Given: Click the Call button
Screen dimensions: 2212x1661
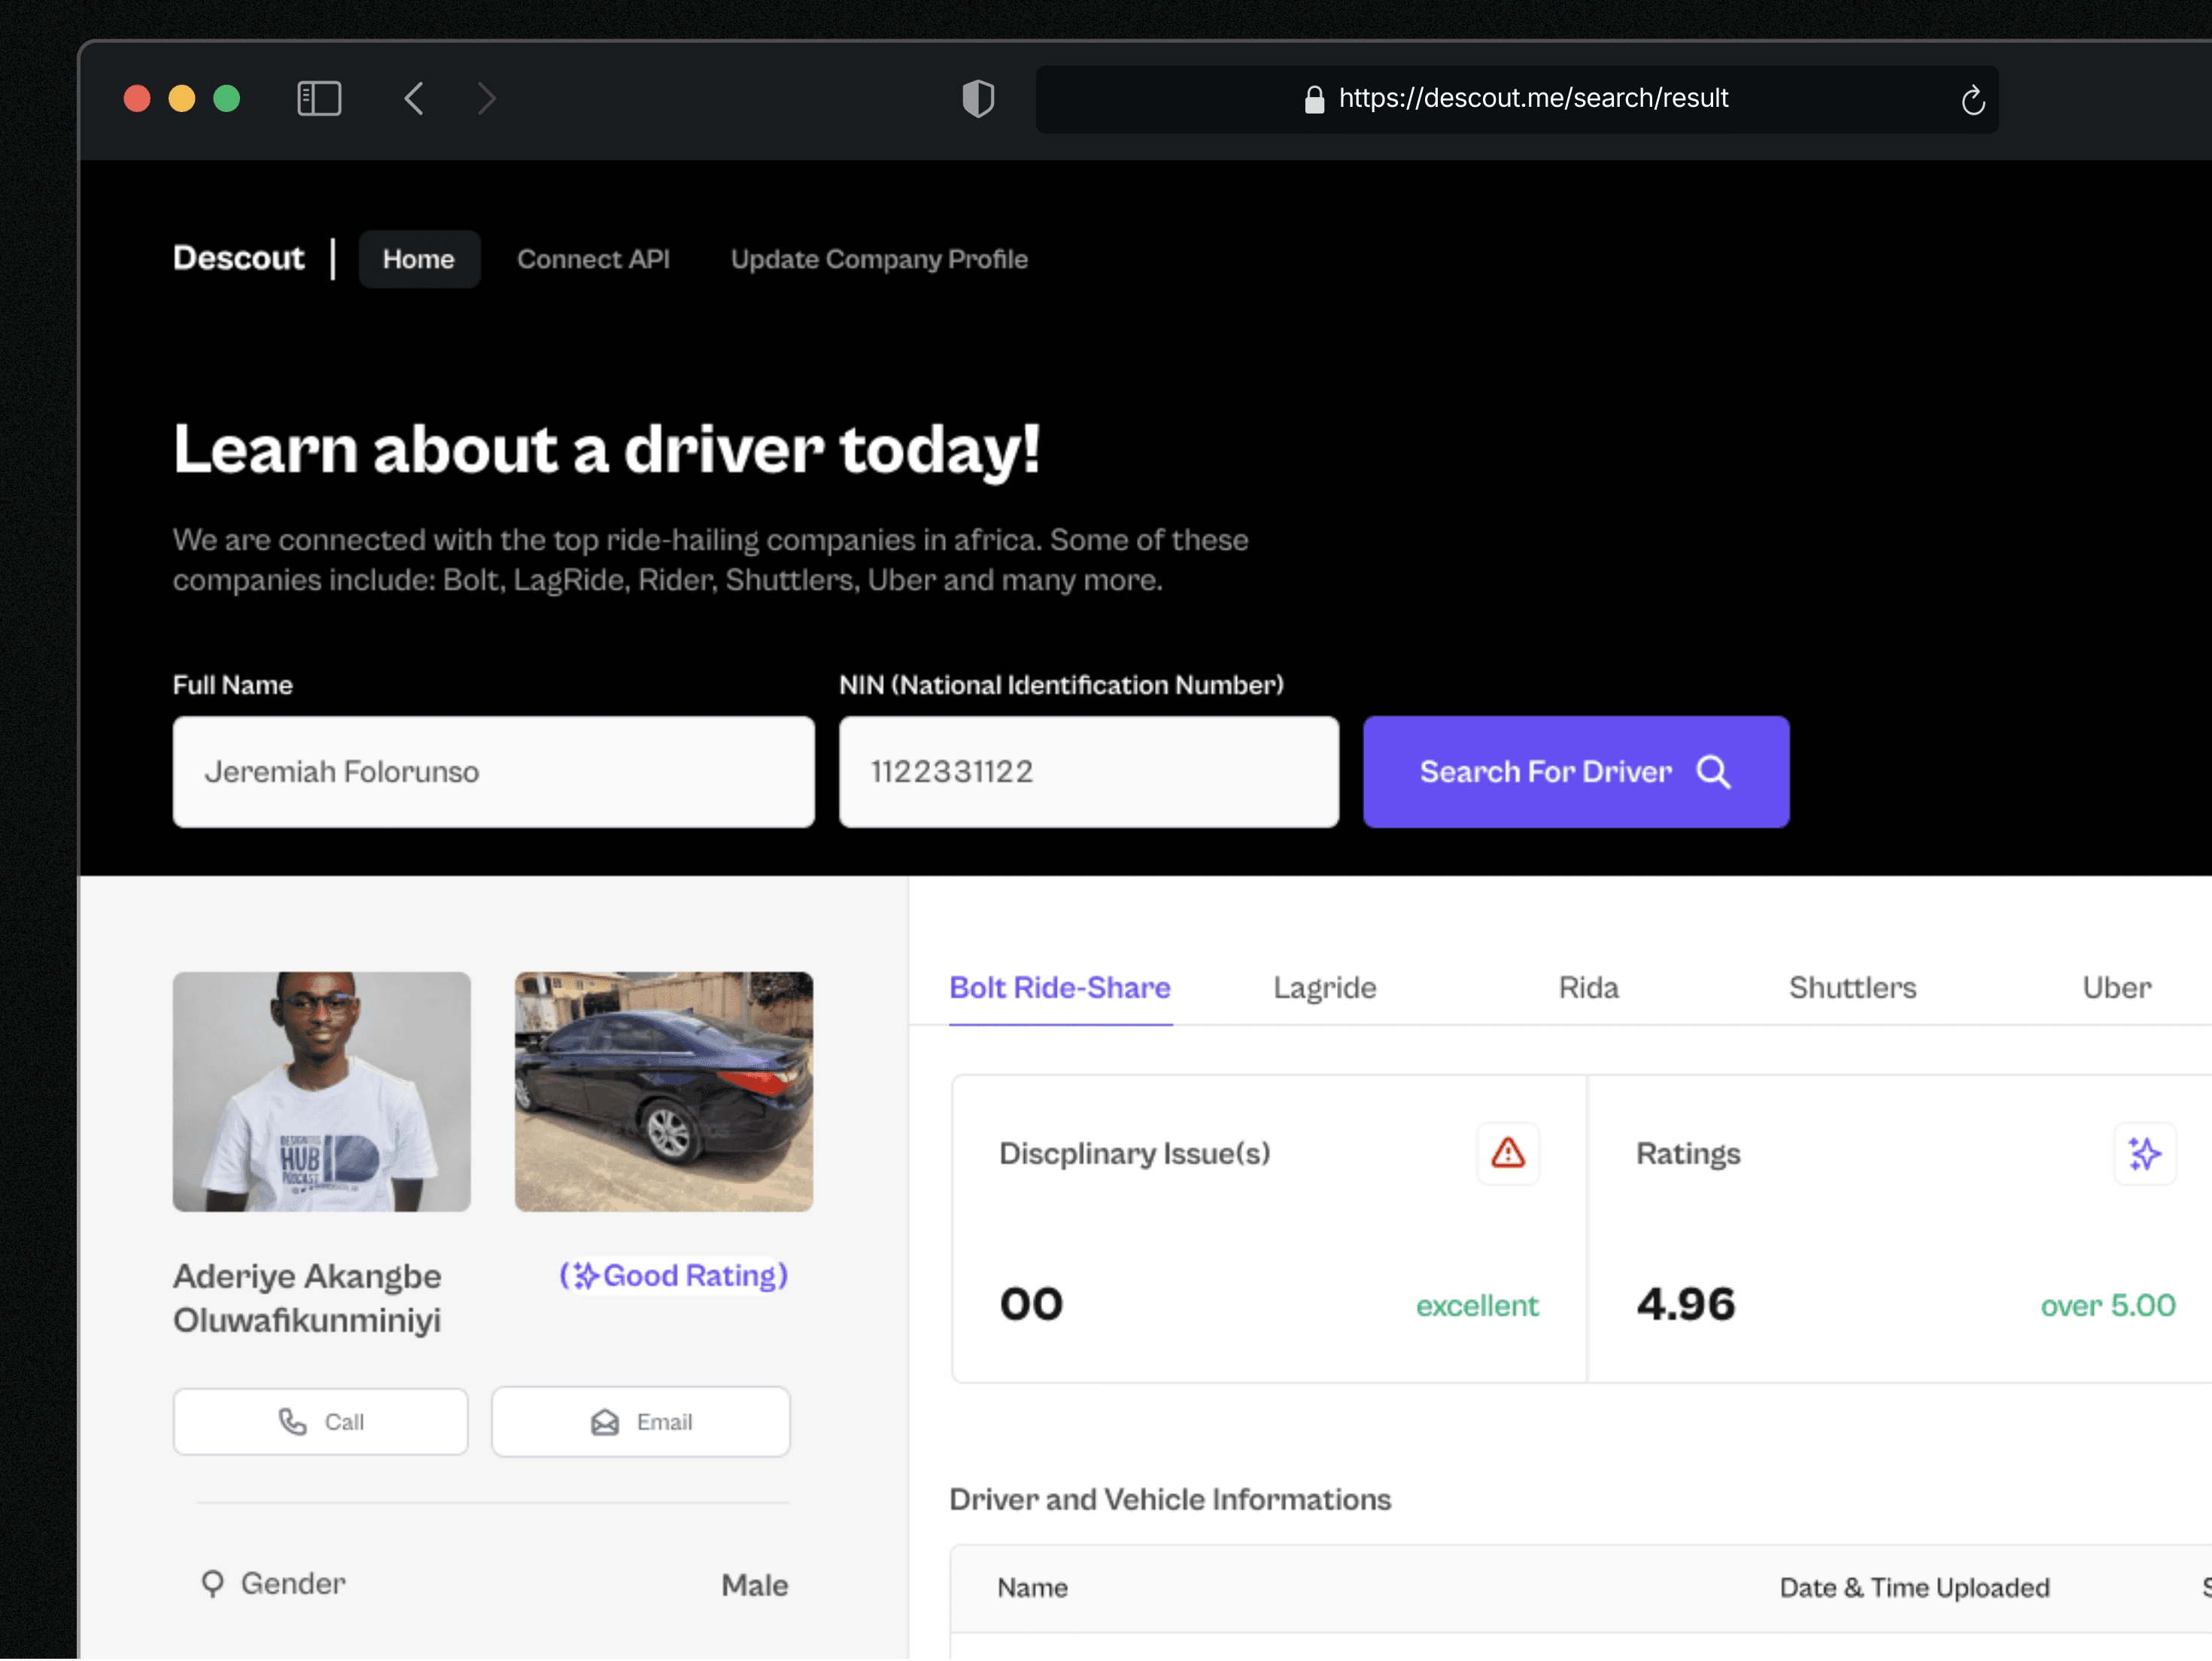Looking at the screenshot, I should [320, 1421].
